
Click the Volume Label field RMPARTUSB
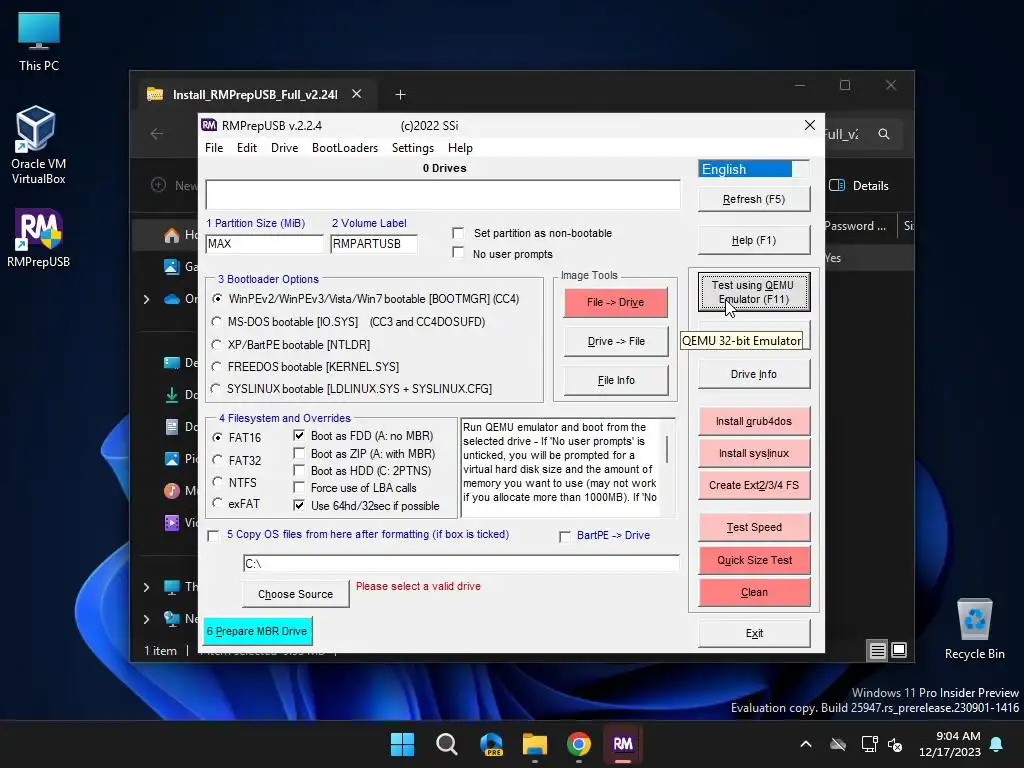(x=374, y=244)
